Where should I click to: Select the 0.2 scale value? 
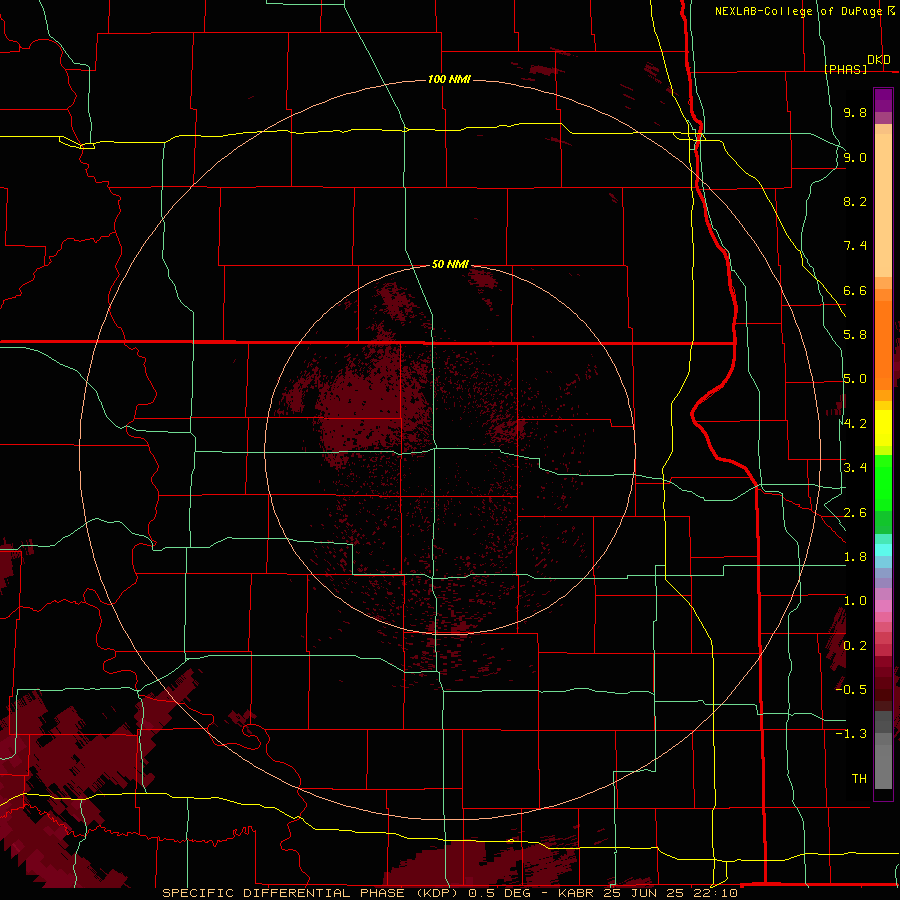pos(855,646)
